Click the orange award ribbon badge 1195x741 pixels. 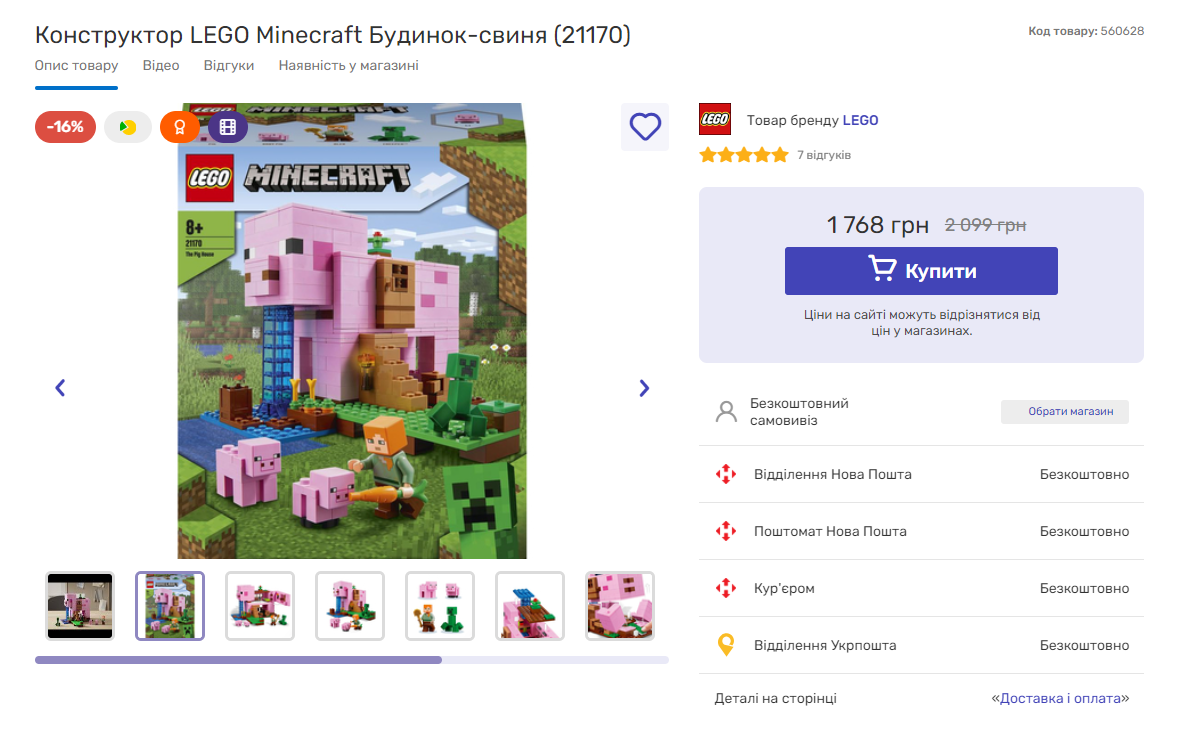[180, 127]
